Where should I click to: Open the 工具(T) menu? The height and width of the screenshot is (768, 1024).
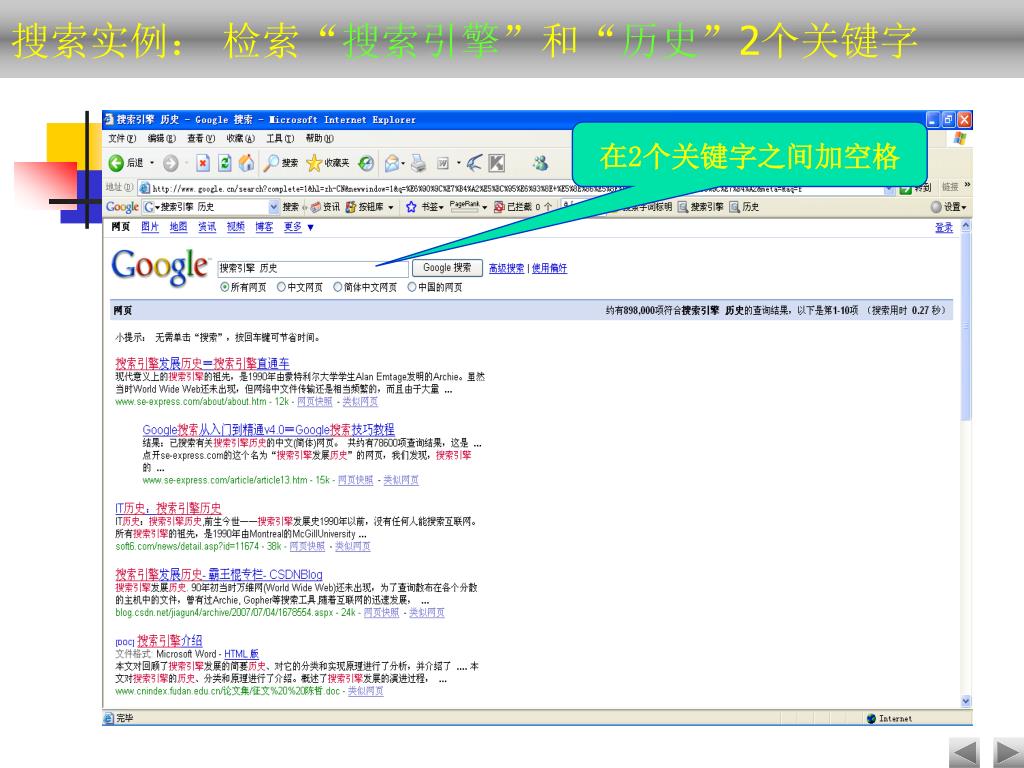[280, 138]
